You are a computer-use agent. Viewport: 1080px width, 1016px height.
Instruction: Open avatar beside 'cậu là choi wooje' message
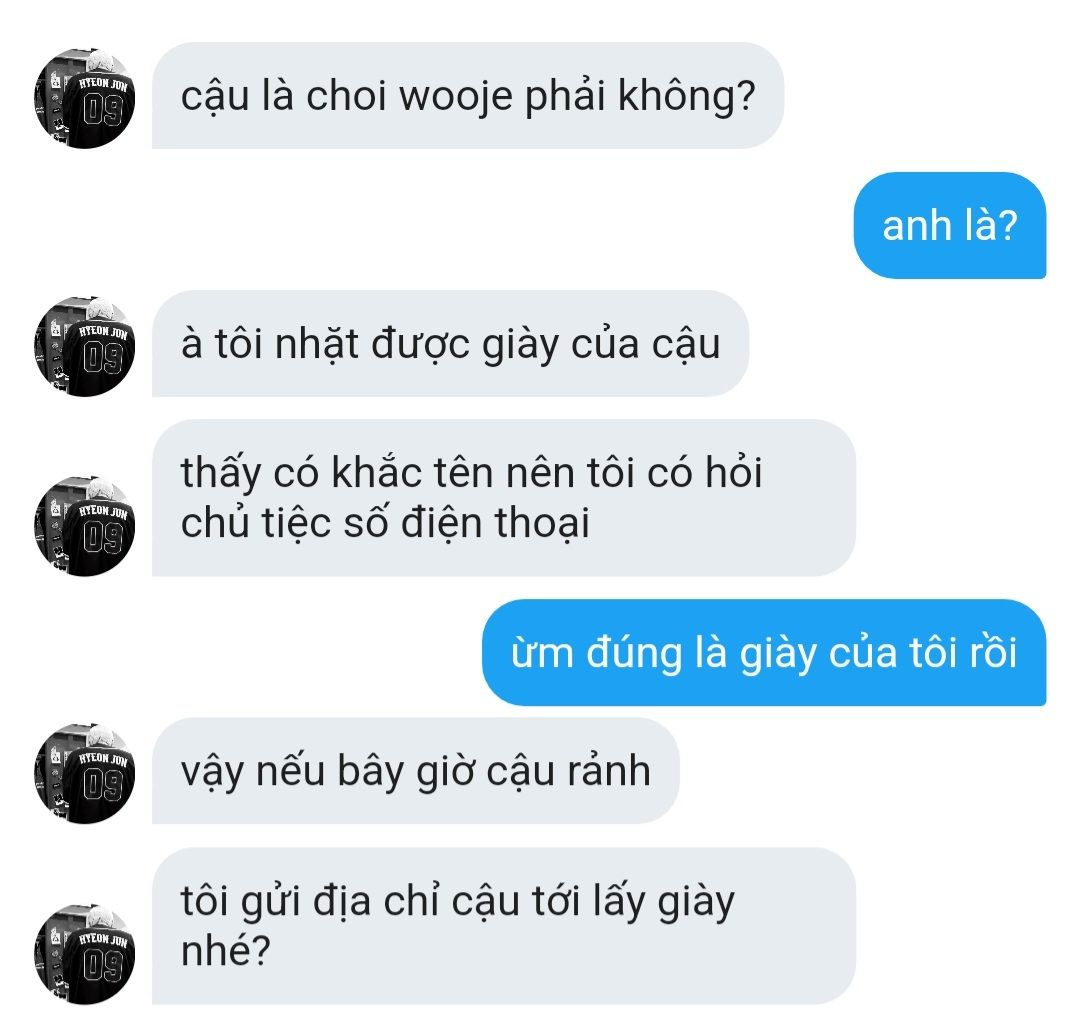pyautogui.click(x=84, y=99)
